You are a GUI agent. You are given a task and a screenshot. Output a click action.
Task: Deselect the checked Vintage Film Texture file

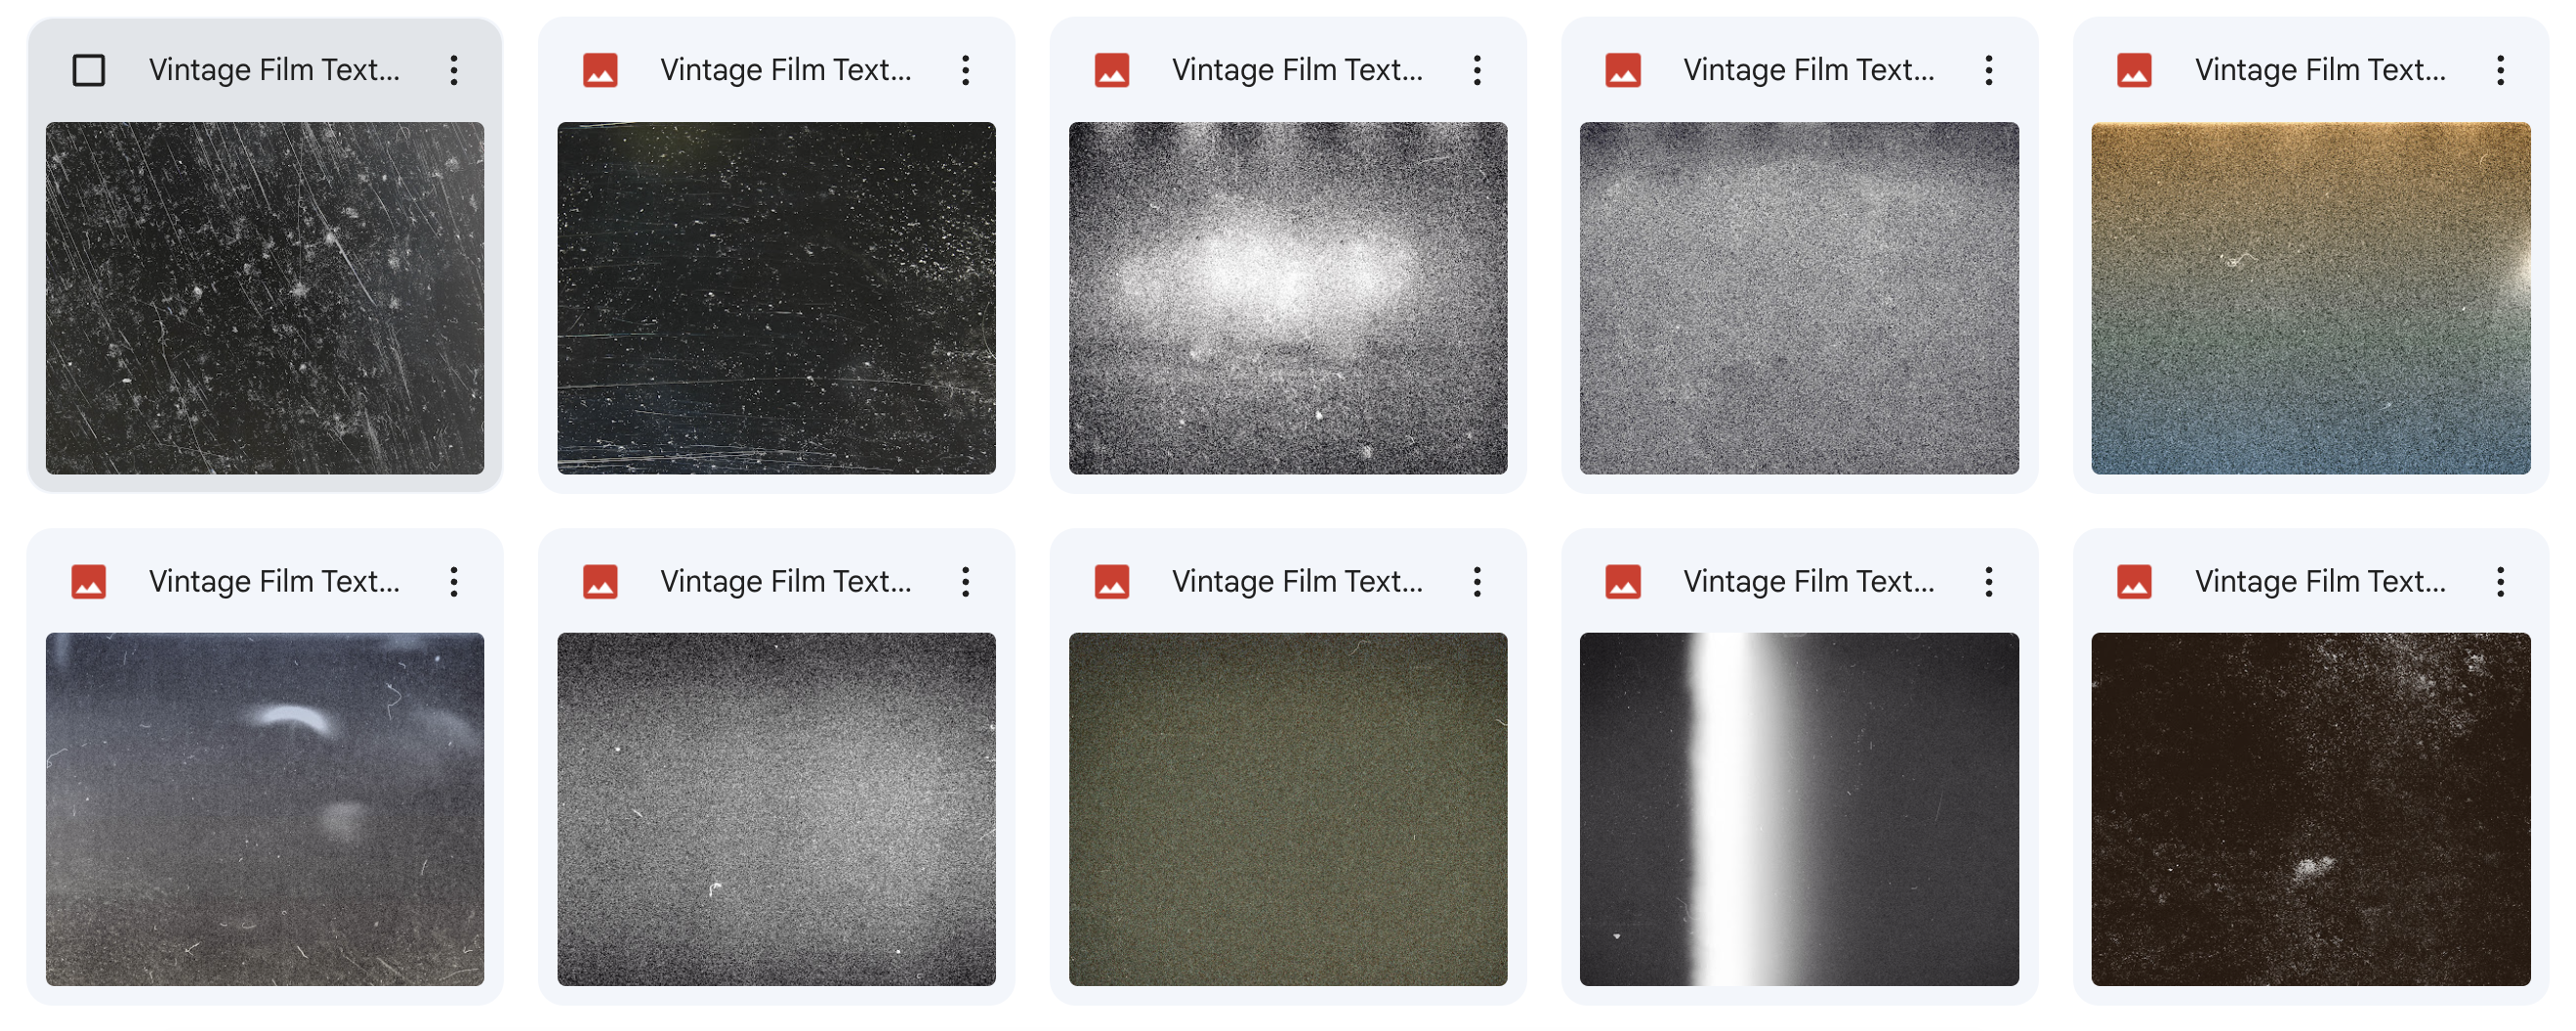click(90, 70)
